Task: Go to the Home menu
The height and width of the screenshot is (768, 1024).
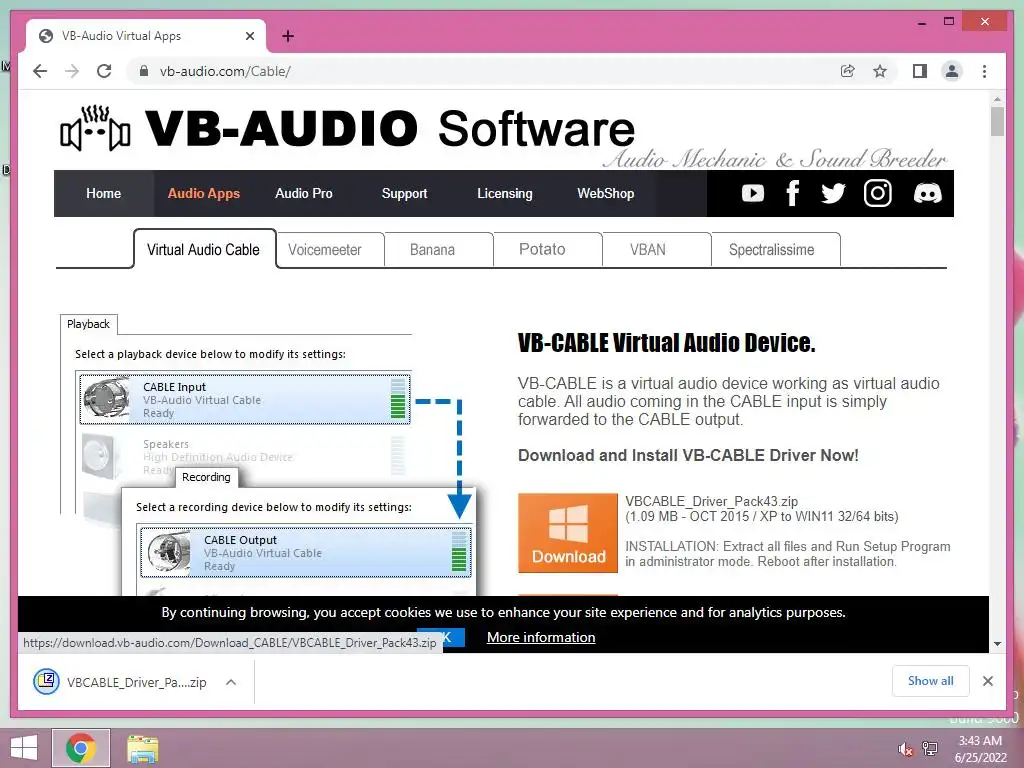Action: (x=103, y=193)
